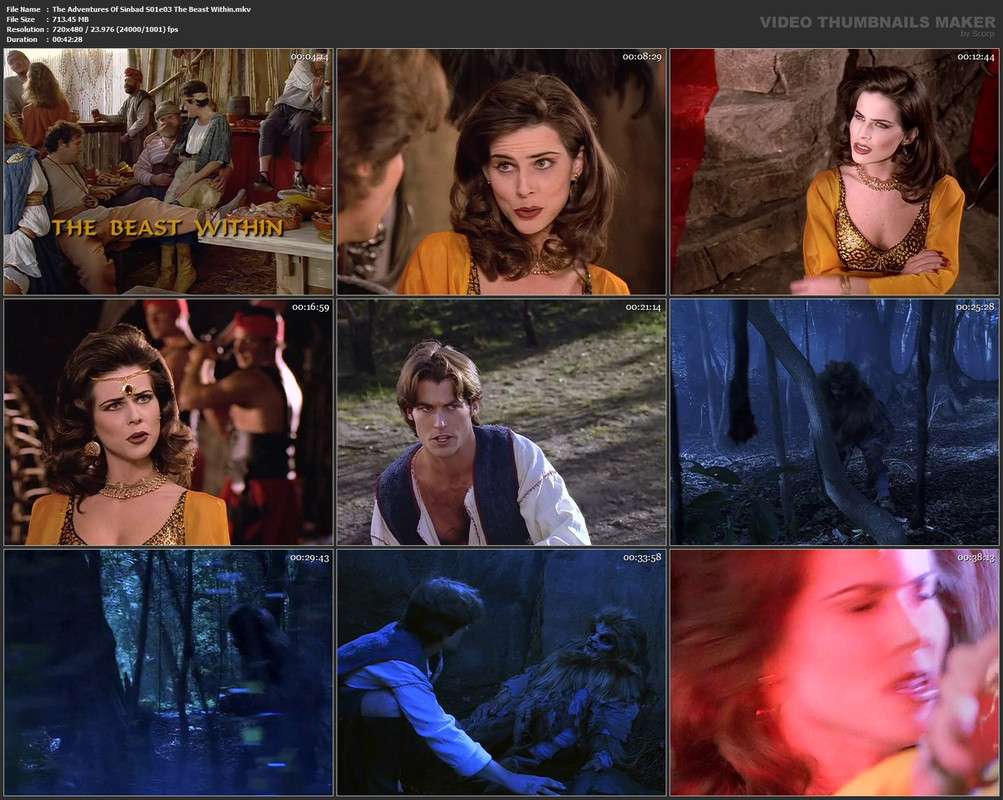This screenshot has width=1003, height=800.
Task: Select the duration value 00:42:28
Action: point(67,40)
